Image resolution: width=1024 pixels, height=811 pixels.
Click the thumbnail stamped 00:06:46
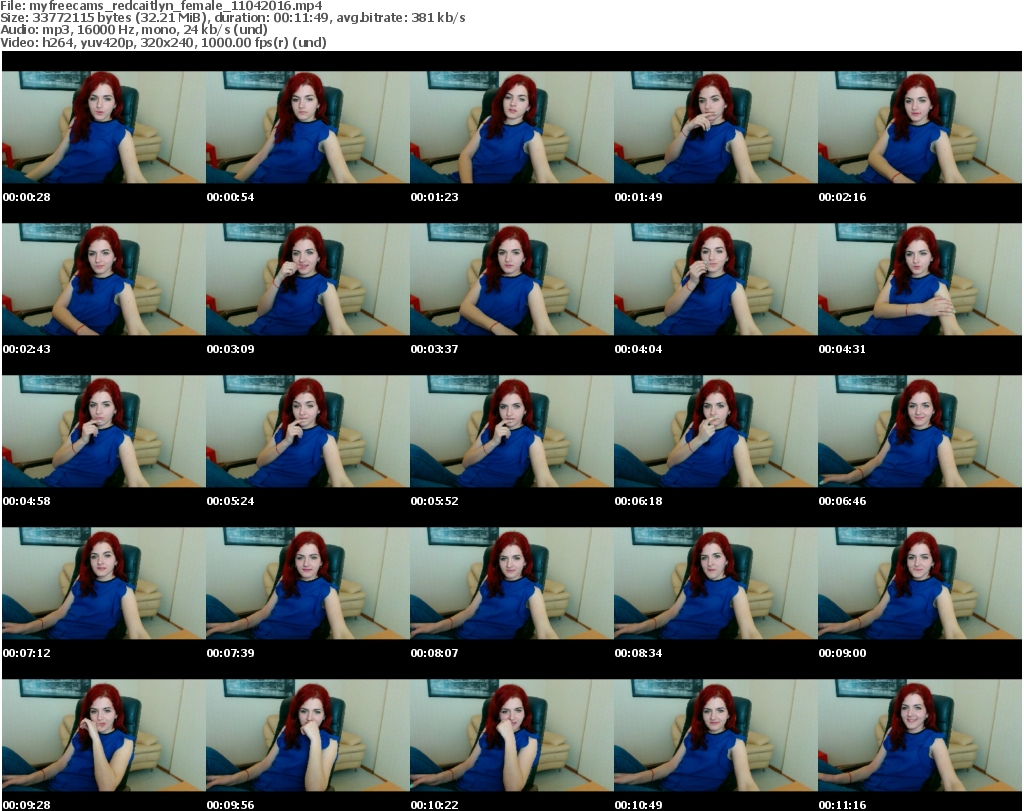920,432
